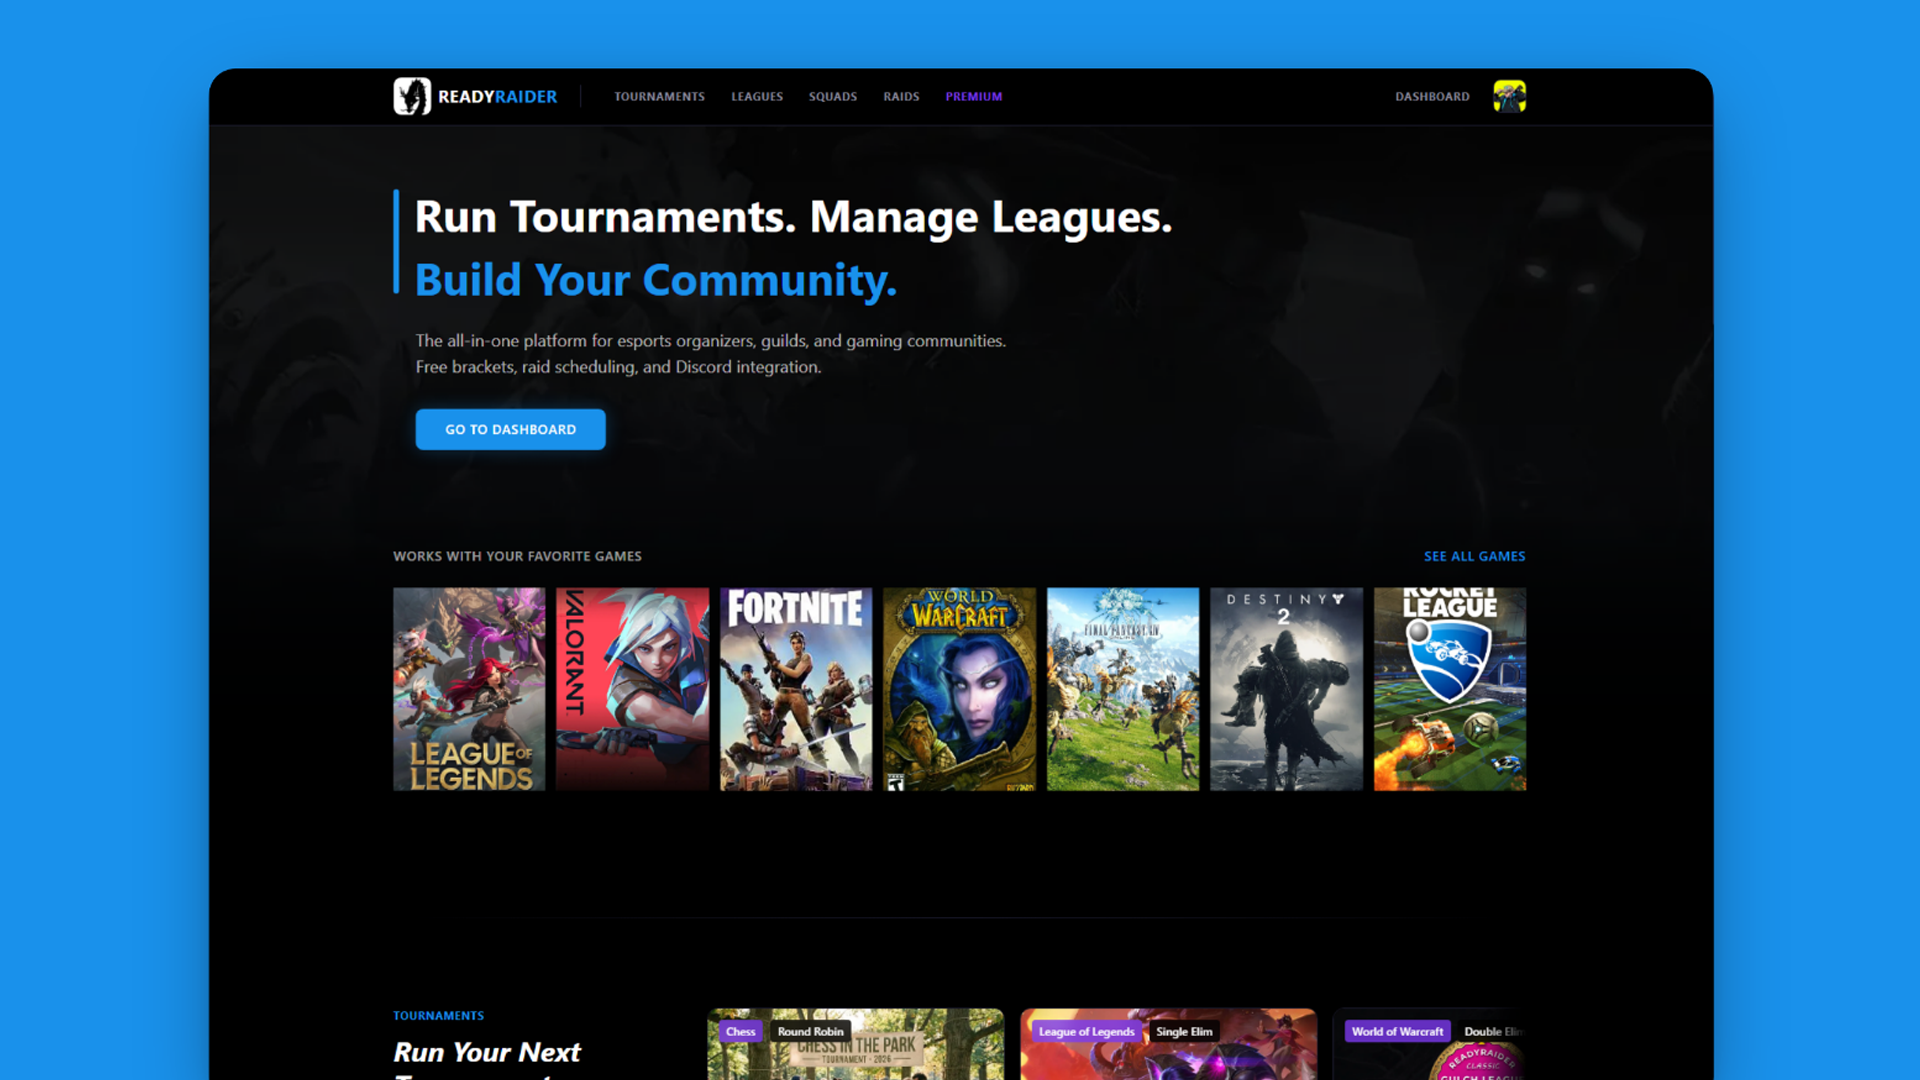Open the Tournaments nav item
The height and width of the screenshot is (1080, 1920).
[659, 97]
